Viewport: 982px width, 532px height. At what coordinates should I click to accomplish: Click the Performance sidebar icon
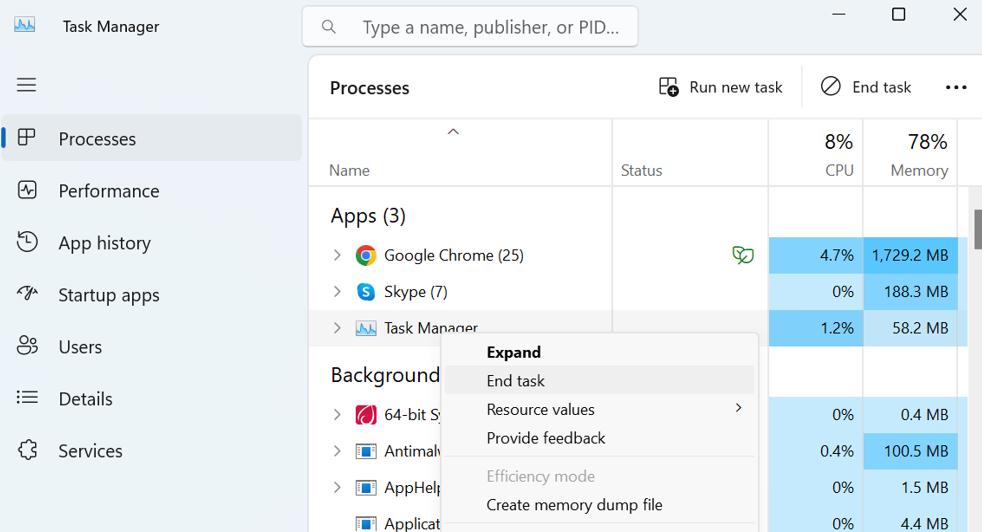click(27, 190)
